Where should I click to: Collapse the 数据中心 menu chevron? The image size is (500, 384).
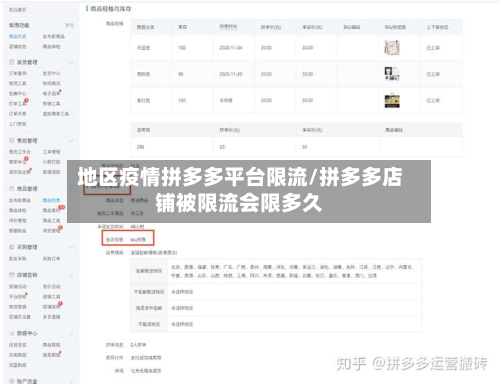[x=71, y=334]
